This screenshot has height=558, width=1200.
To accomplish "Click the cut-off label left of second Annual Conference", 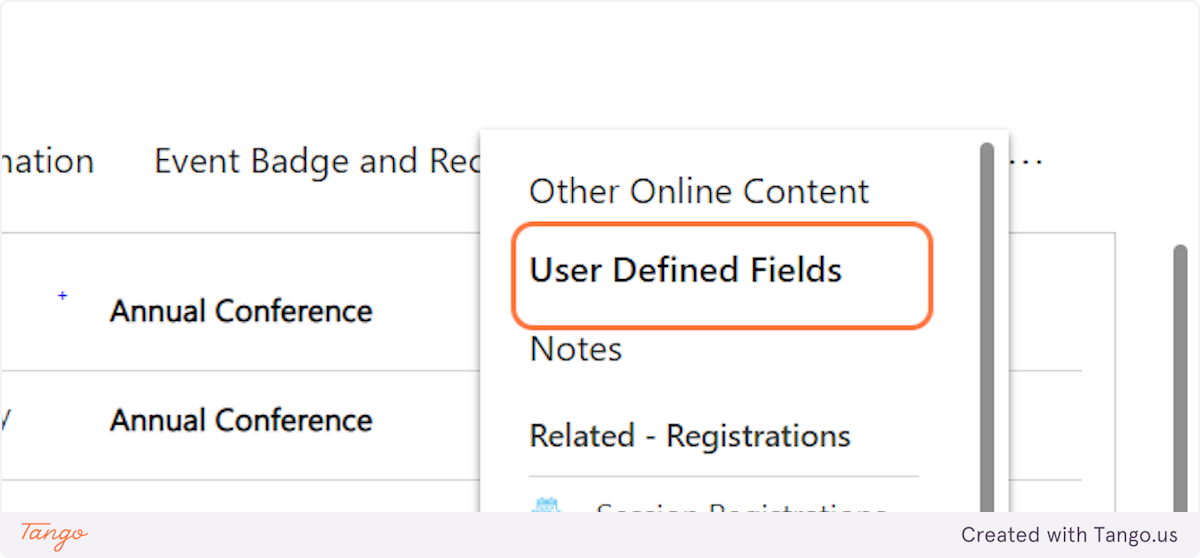I will 5,420.
